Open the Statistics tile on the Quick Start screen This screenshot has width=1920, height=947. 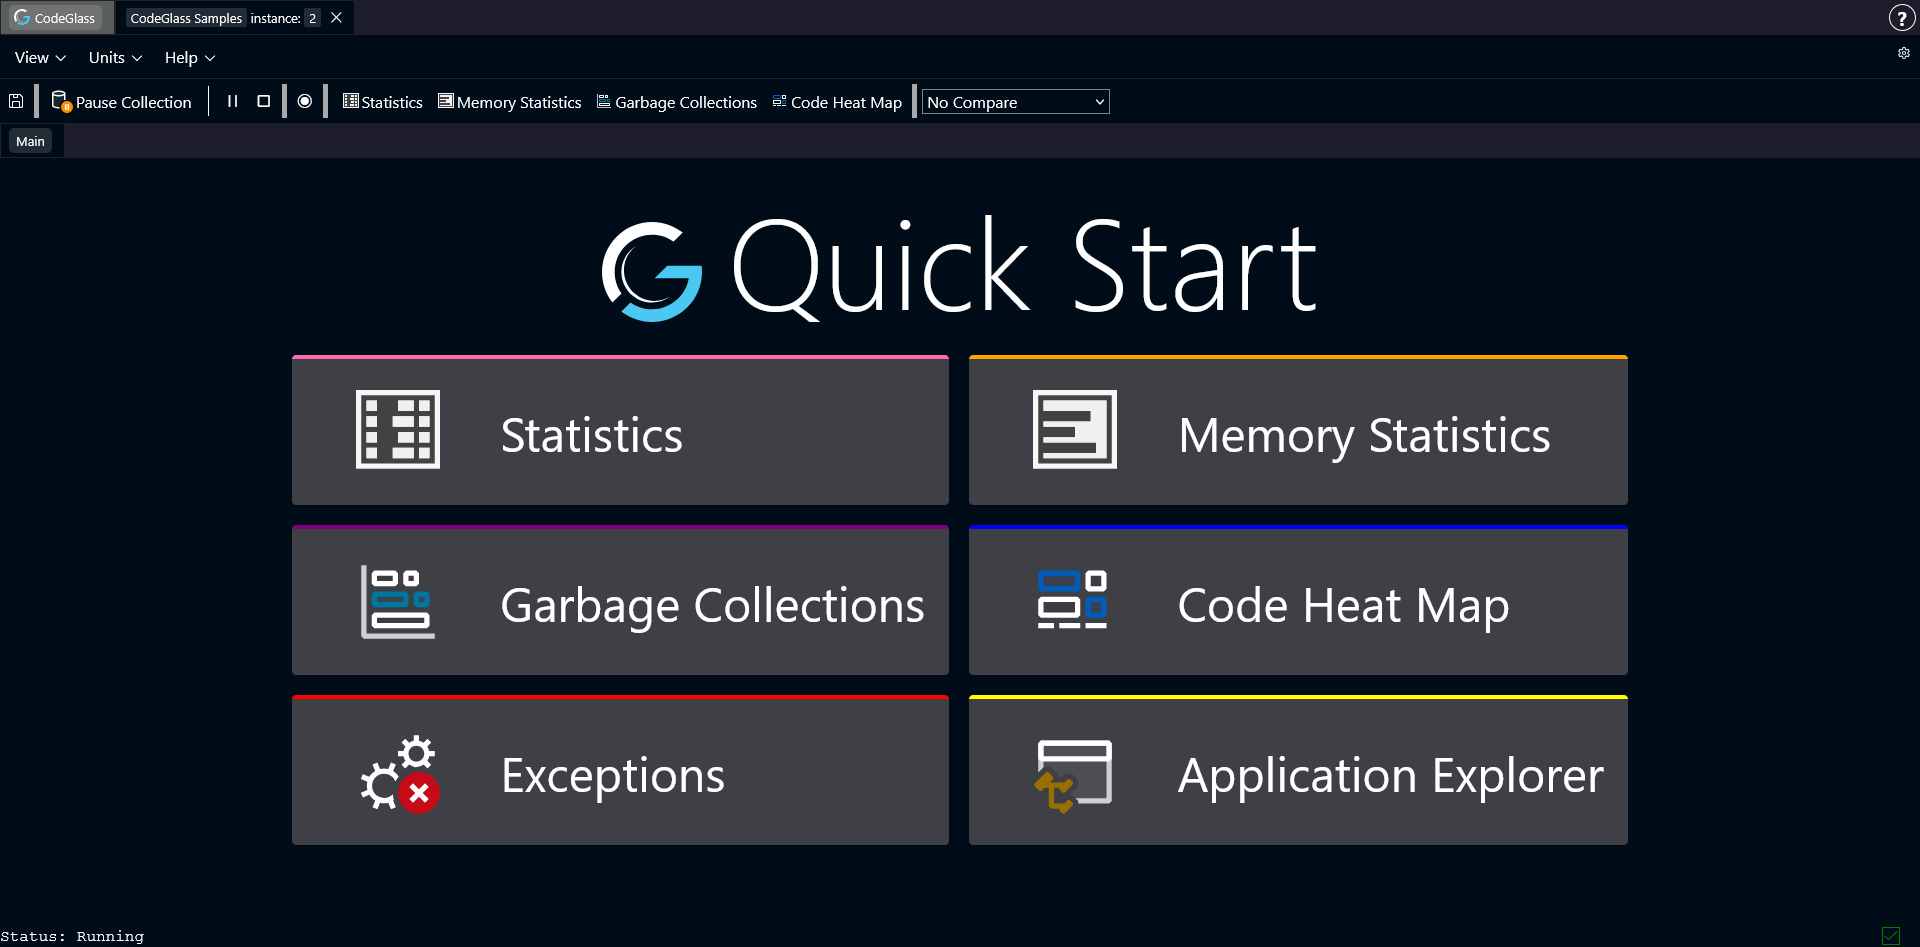pos(619,430)
